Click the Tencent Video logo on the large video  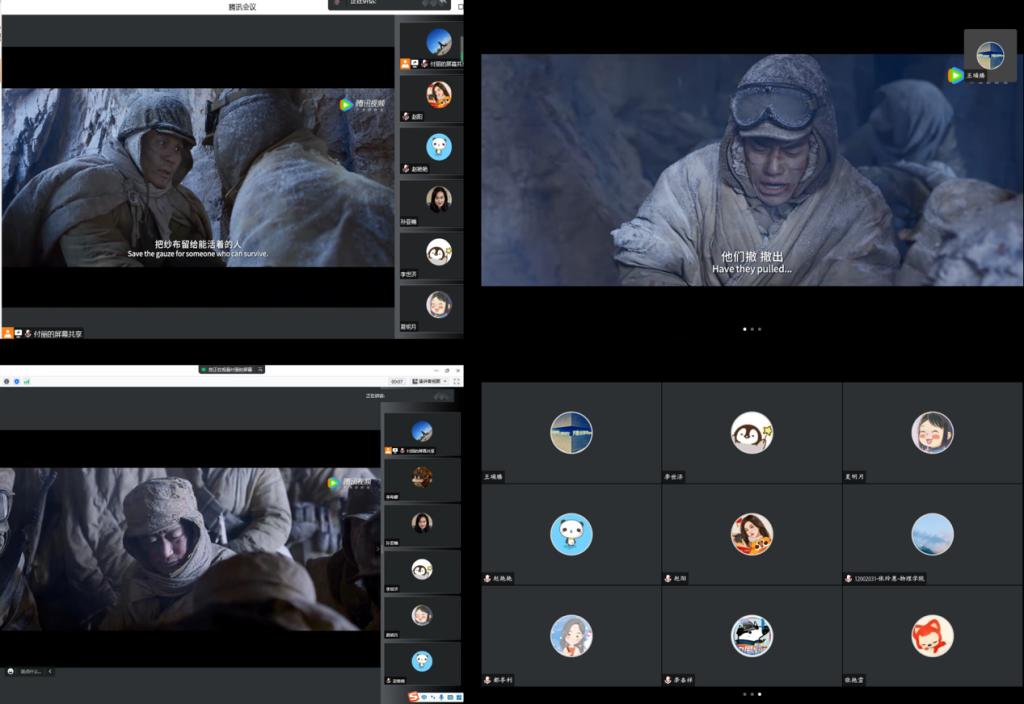click(x=956, y=75)
